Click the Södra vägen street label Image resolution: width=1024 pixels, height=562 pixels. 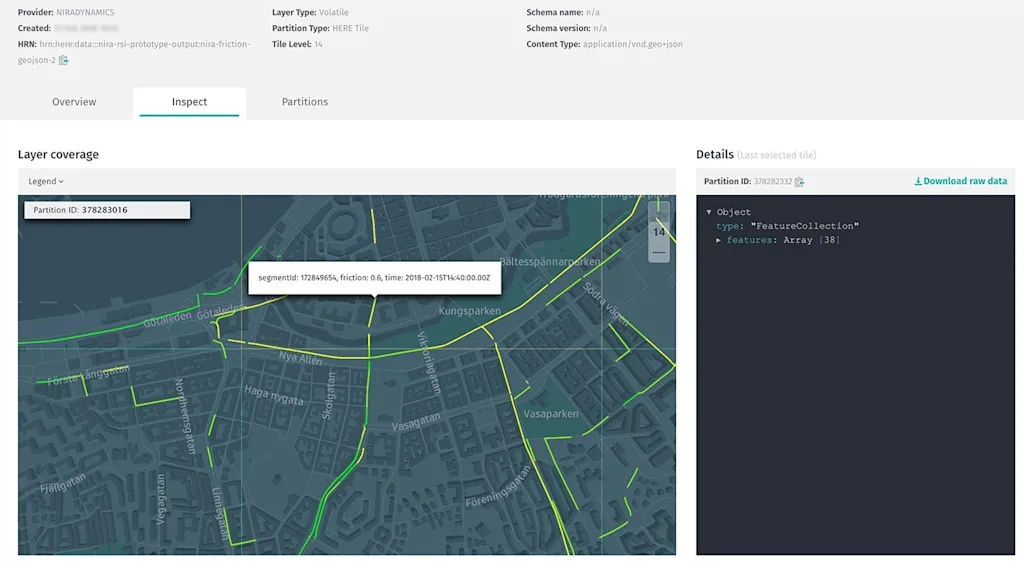click(605, 304)
